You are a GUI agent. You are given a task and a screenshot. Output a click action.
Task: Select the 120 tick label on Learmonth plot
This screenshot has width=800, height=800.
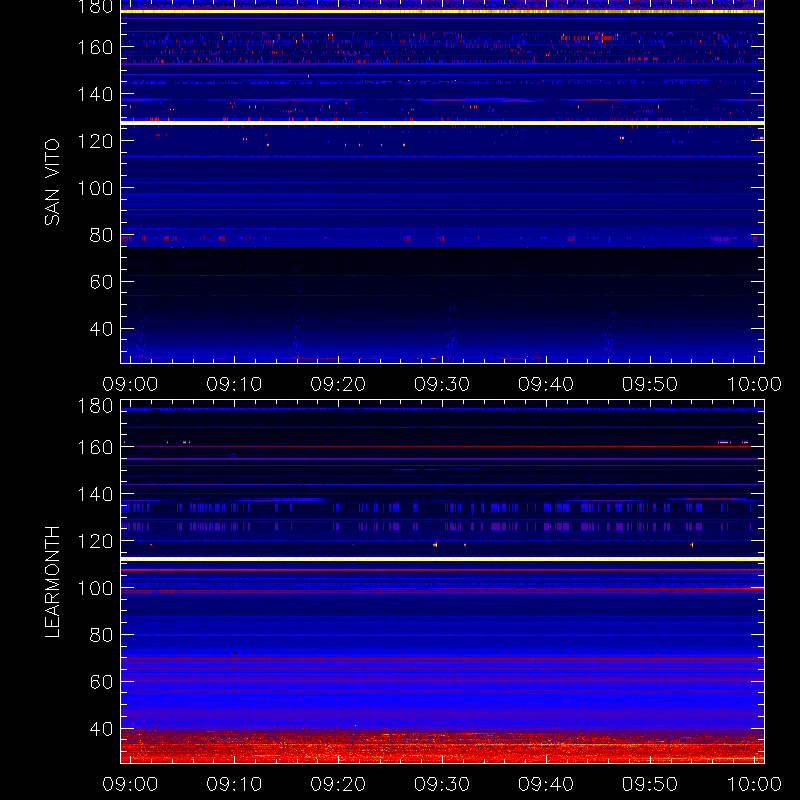coord(95,541)
